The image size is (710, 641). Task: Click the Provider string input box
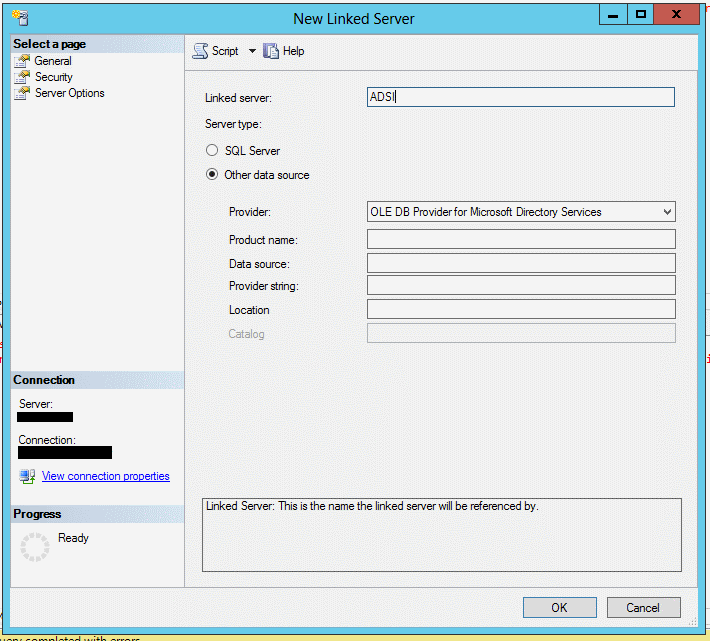coord(521,286)
